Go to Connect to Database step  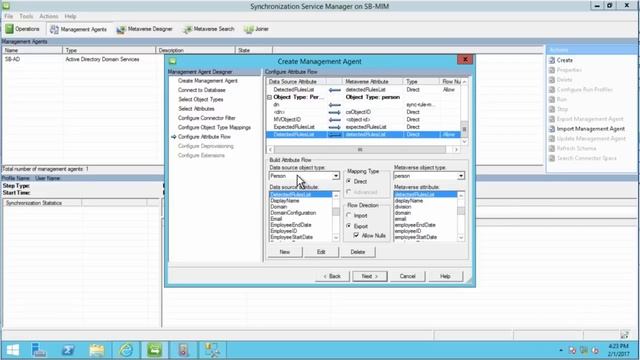pos(202,90)
